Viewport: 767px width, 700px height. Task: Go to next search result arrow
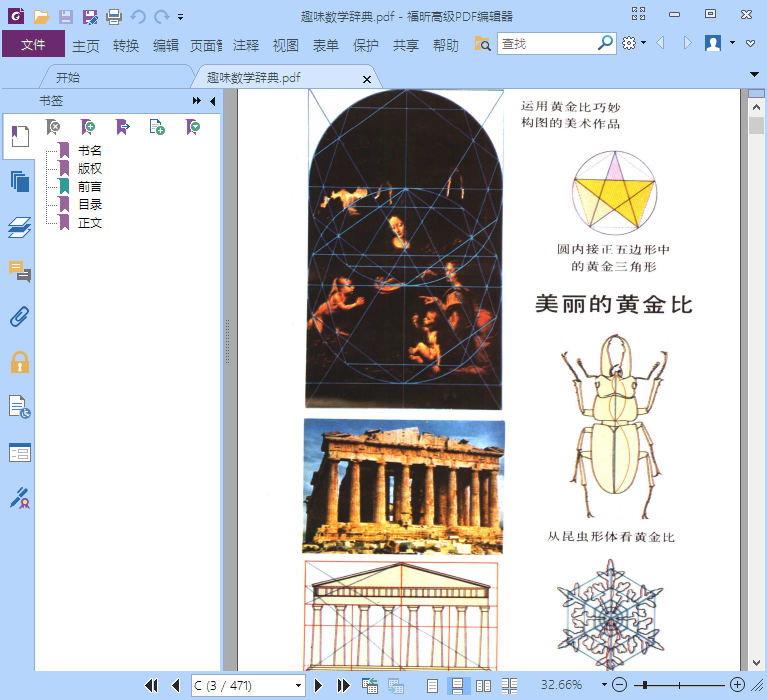[687, 43]
